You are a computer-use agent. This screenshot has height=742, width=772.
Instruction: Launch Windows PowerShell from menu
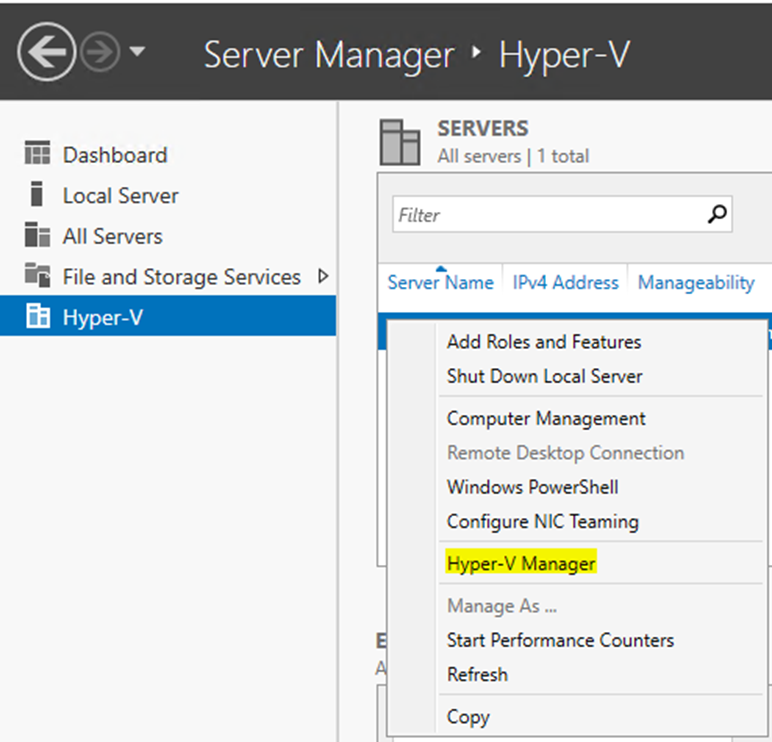click(533, 487)
